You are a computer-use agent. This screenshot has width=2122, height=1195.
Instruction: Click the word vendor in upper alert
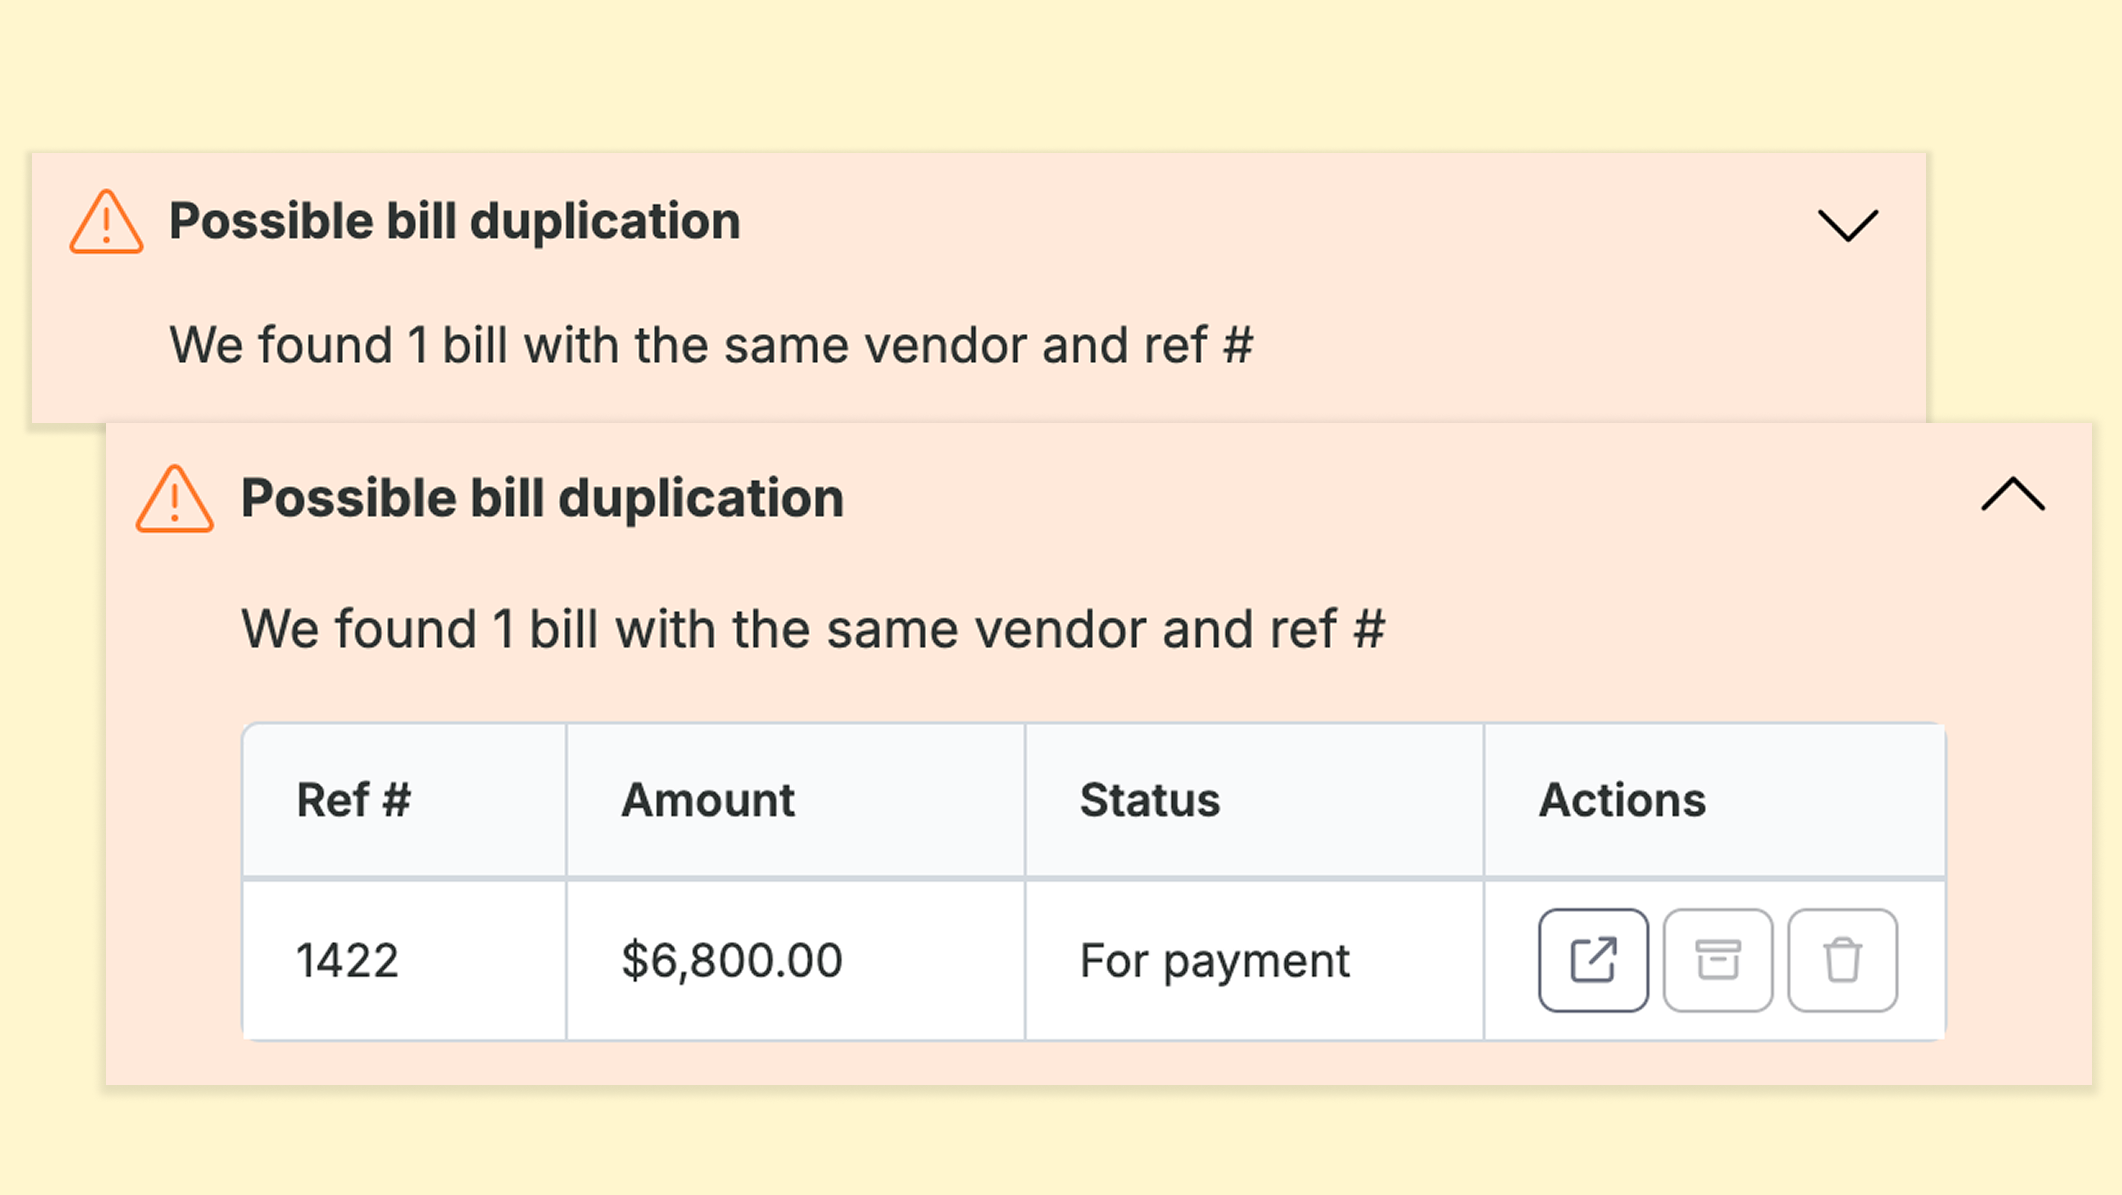945,345
